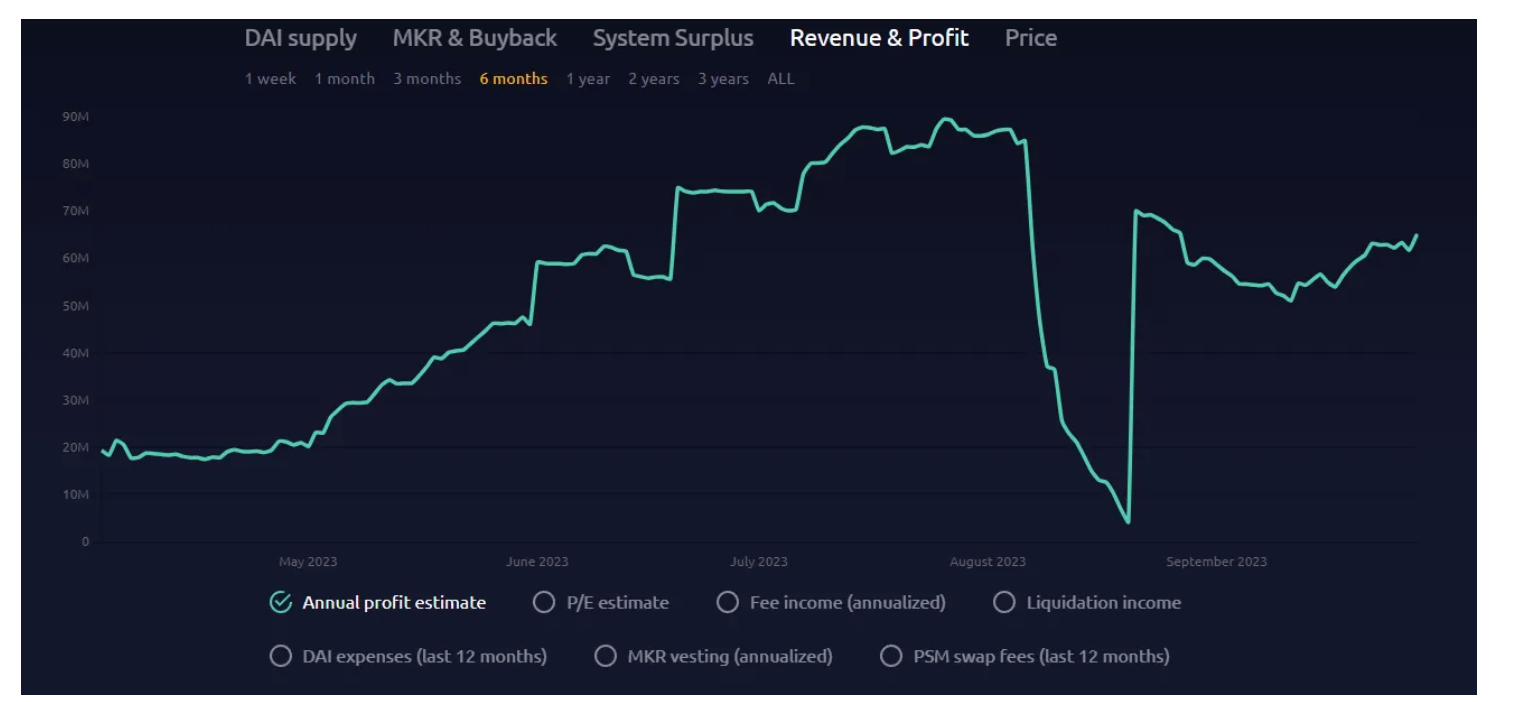Switch to MKR vesting (annualized)

click(605, 656)
